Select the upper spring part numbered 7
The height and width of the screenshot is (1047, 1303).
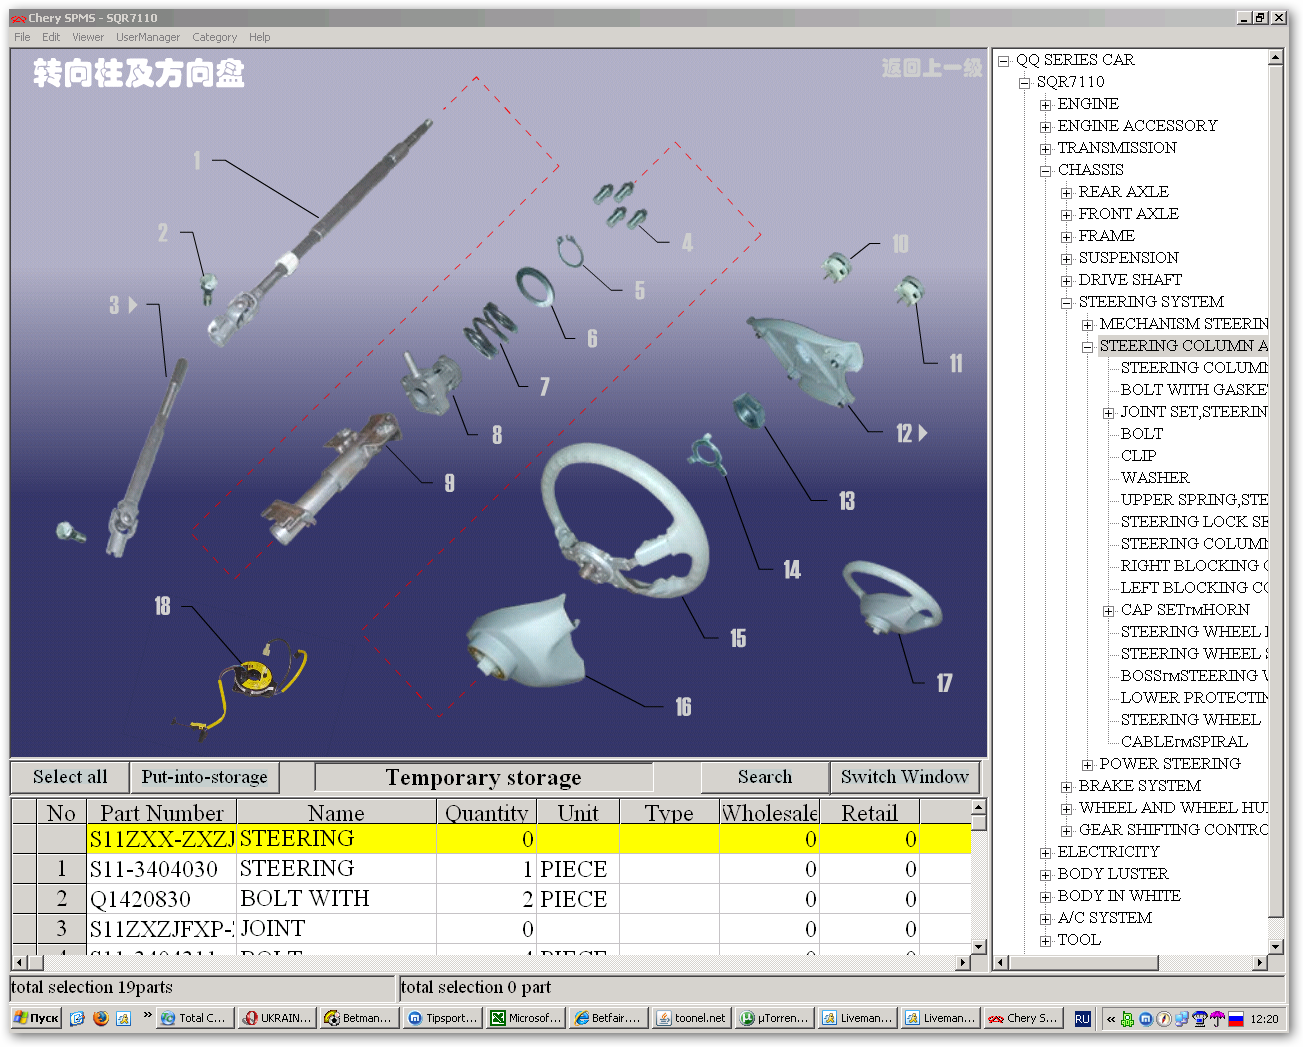click(x=490, y=329)
